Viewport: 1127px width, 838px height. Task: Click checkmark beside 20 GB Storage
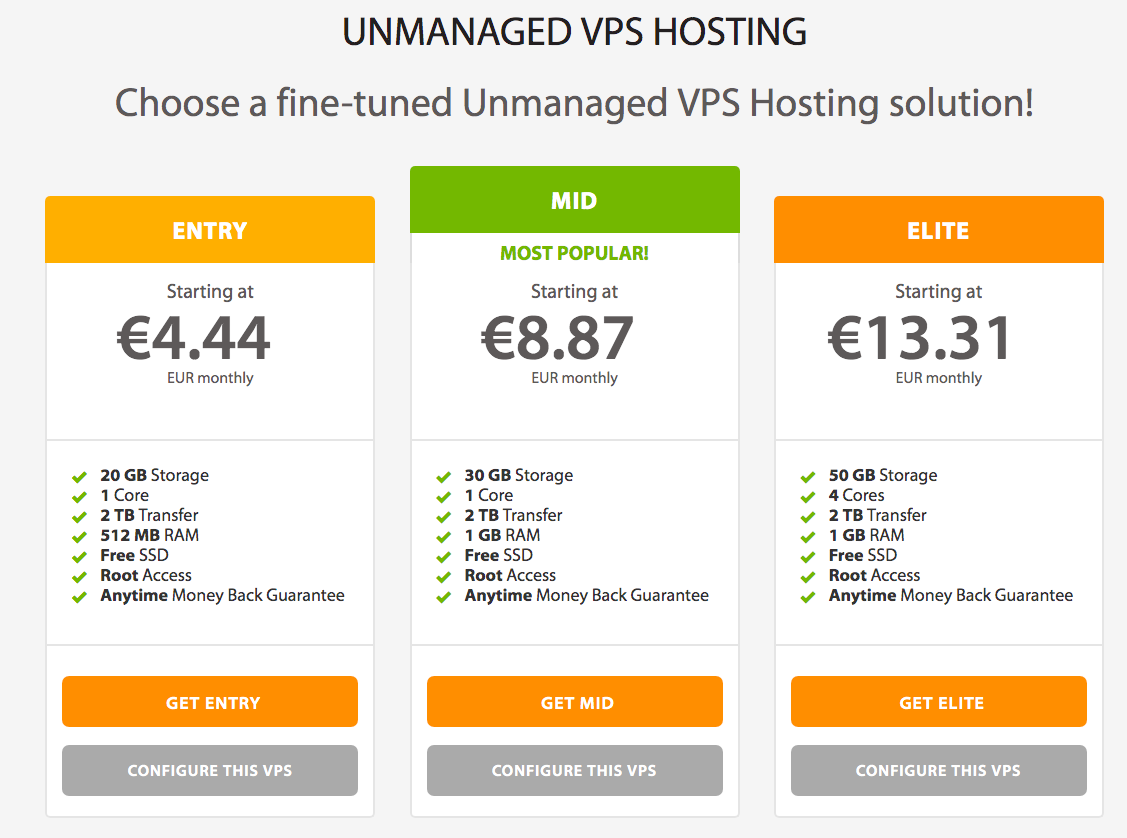coord(79,476)
